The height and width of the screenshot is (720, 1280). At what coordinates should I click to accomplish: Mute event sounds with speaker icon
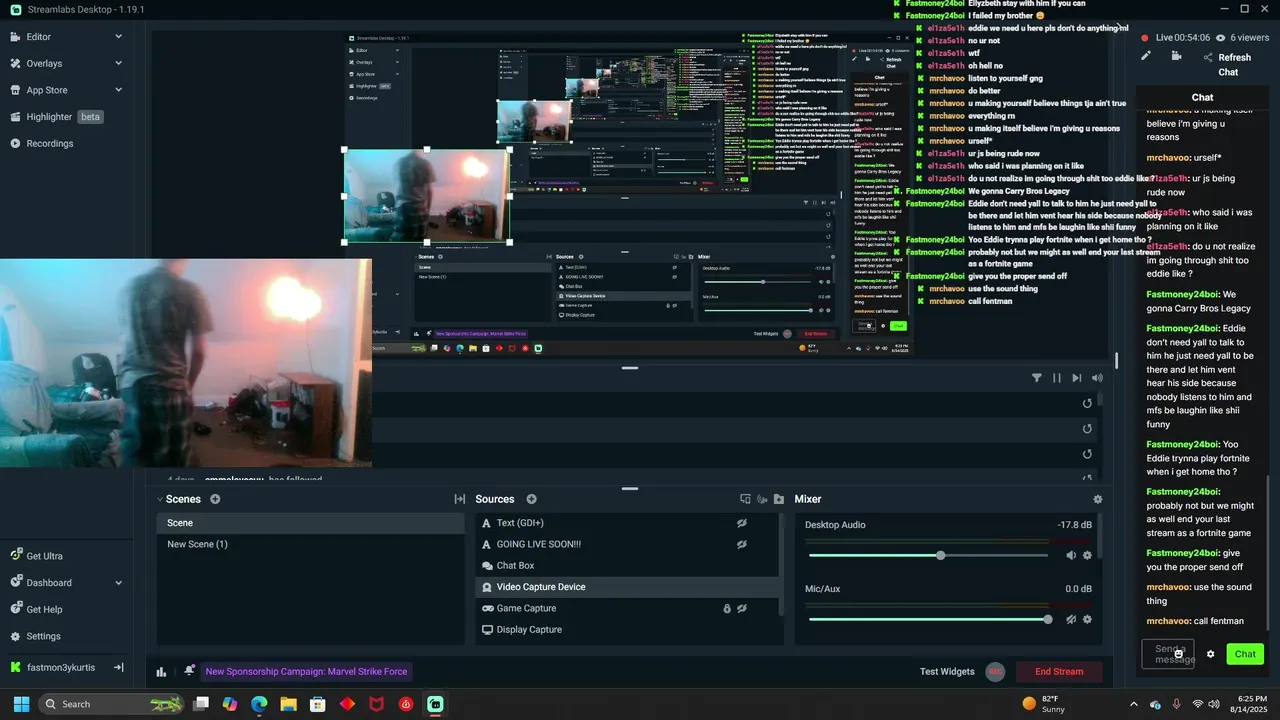[1098, 378]
